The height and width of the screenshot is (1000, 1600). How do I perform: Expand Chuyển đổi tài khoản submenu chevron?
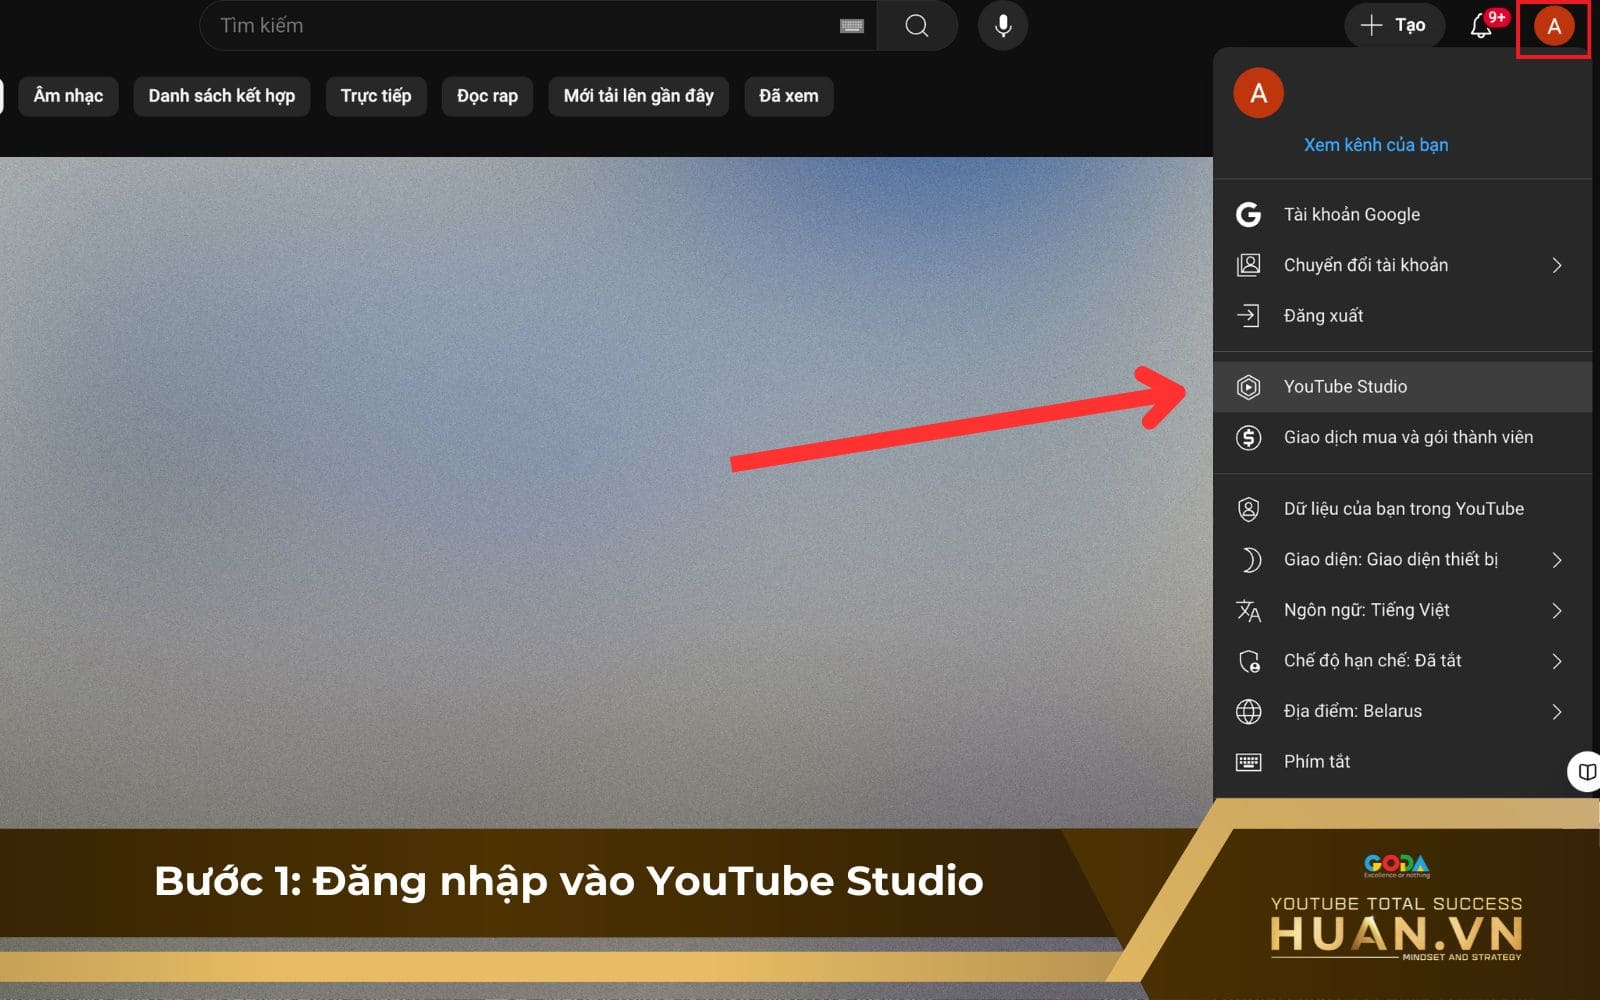click(x=1557, y=265)
